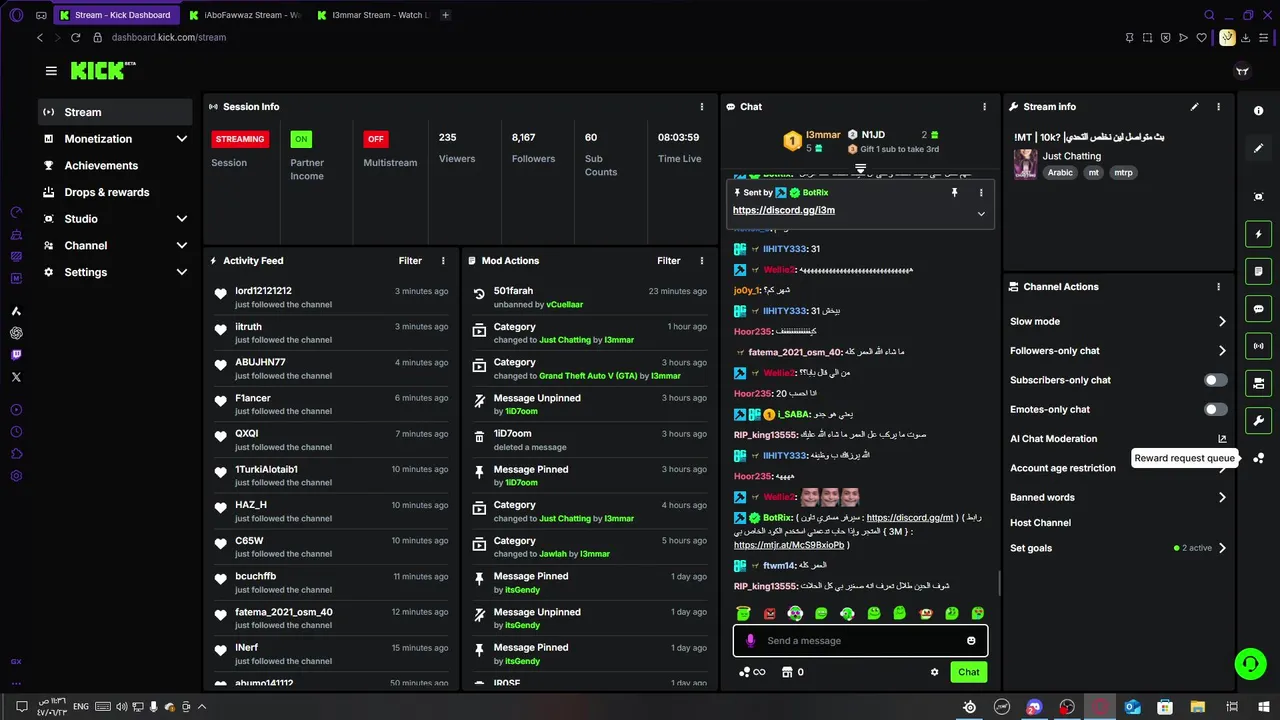Edit Stream info with pencil icon
The height and width of the screenshot is (720, 1280).
tap(1194, 107)
